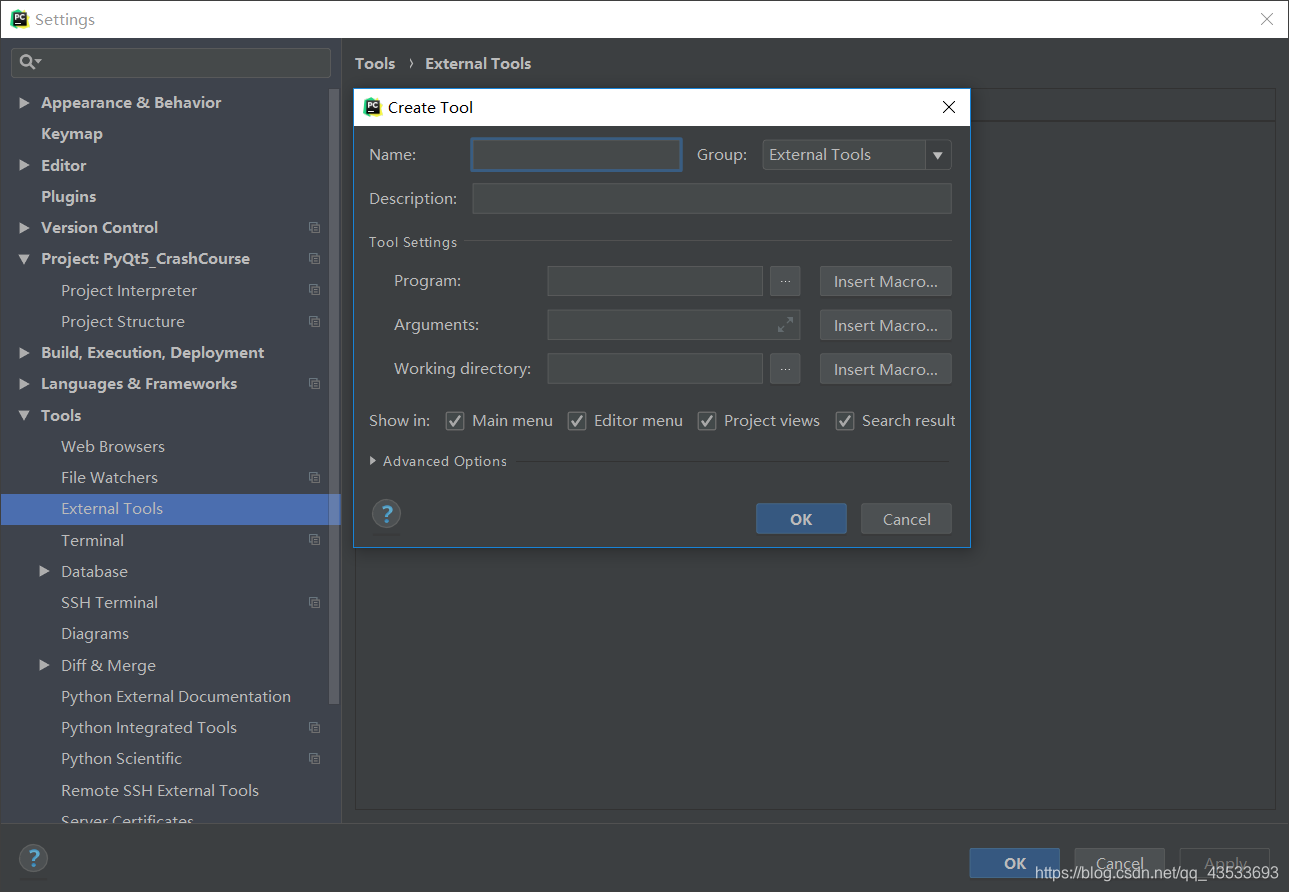The image size is (1289, 892).
Task: Click Tools breadcrumb in settings header
Action: click(x=375, y=64)
